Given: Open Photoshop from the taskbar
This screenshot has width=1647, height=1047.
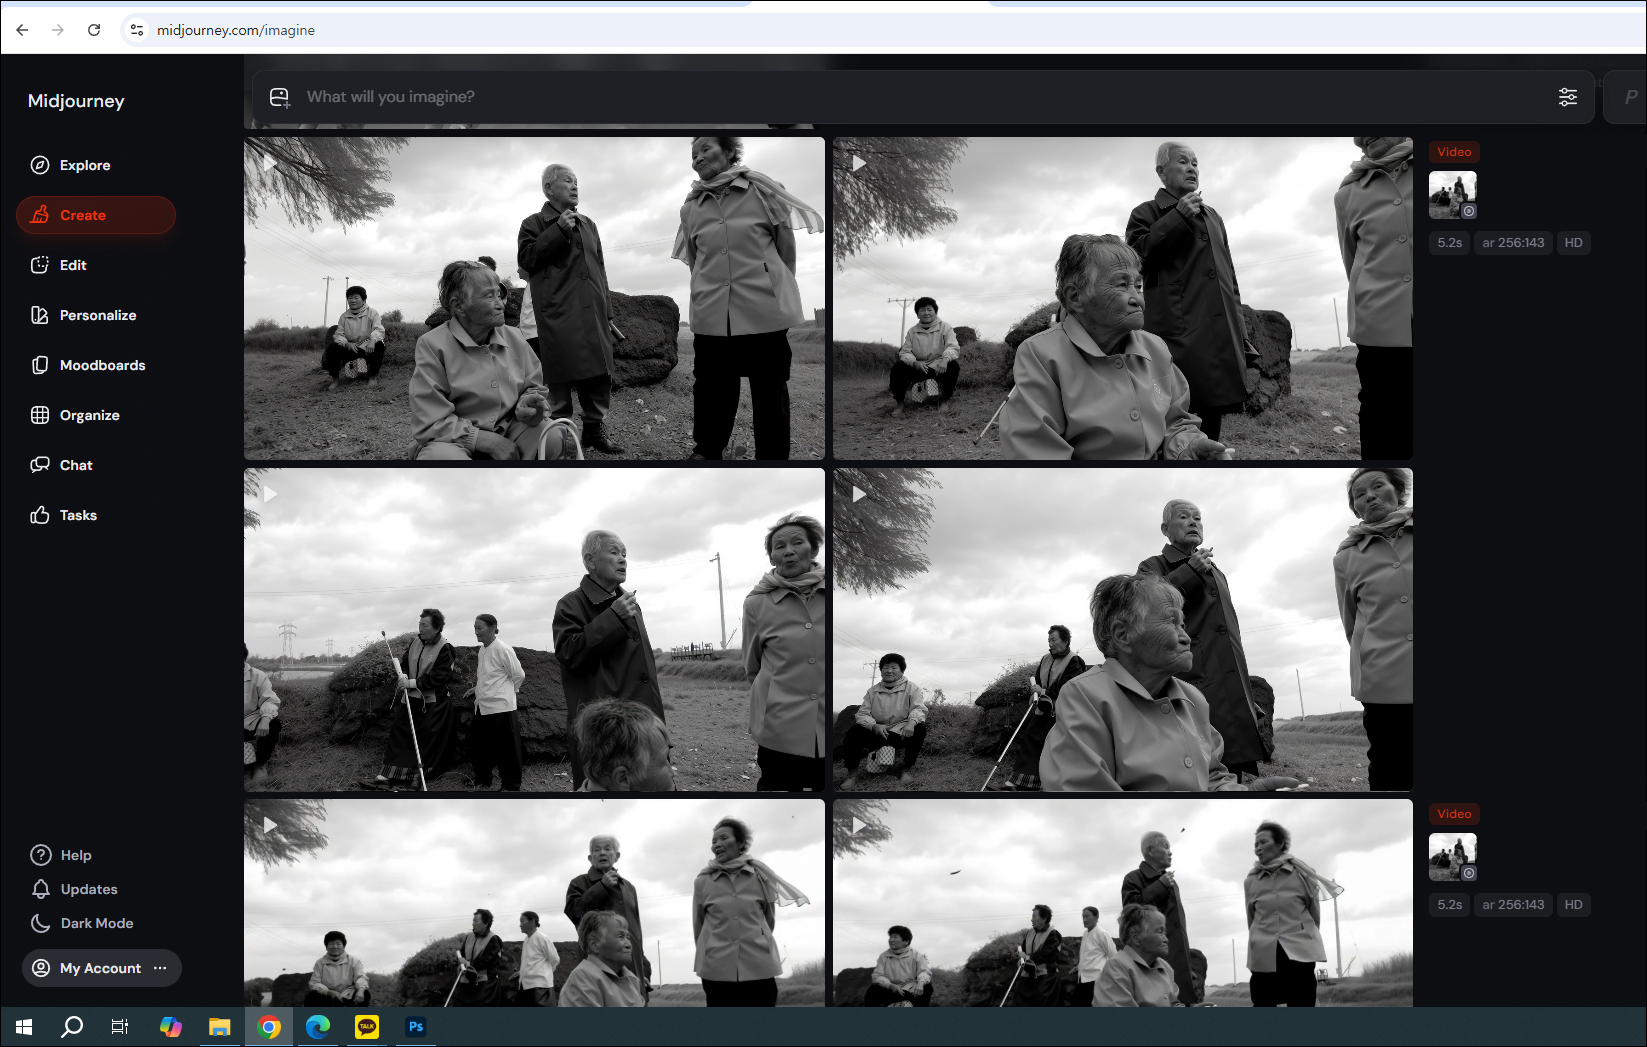Looking at the screenshot, I should 416,1027.
